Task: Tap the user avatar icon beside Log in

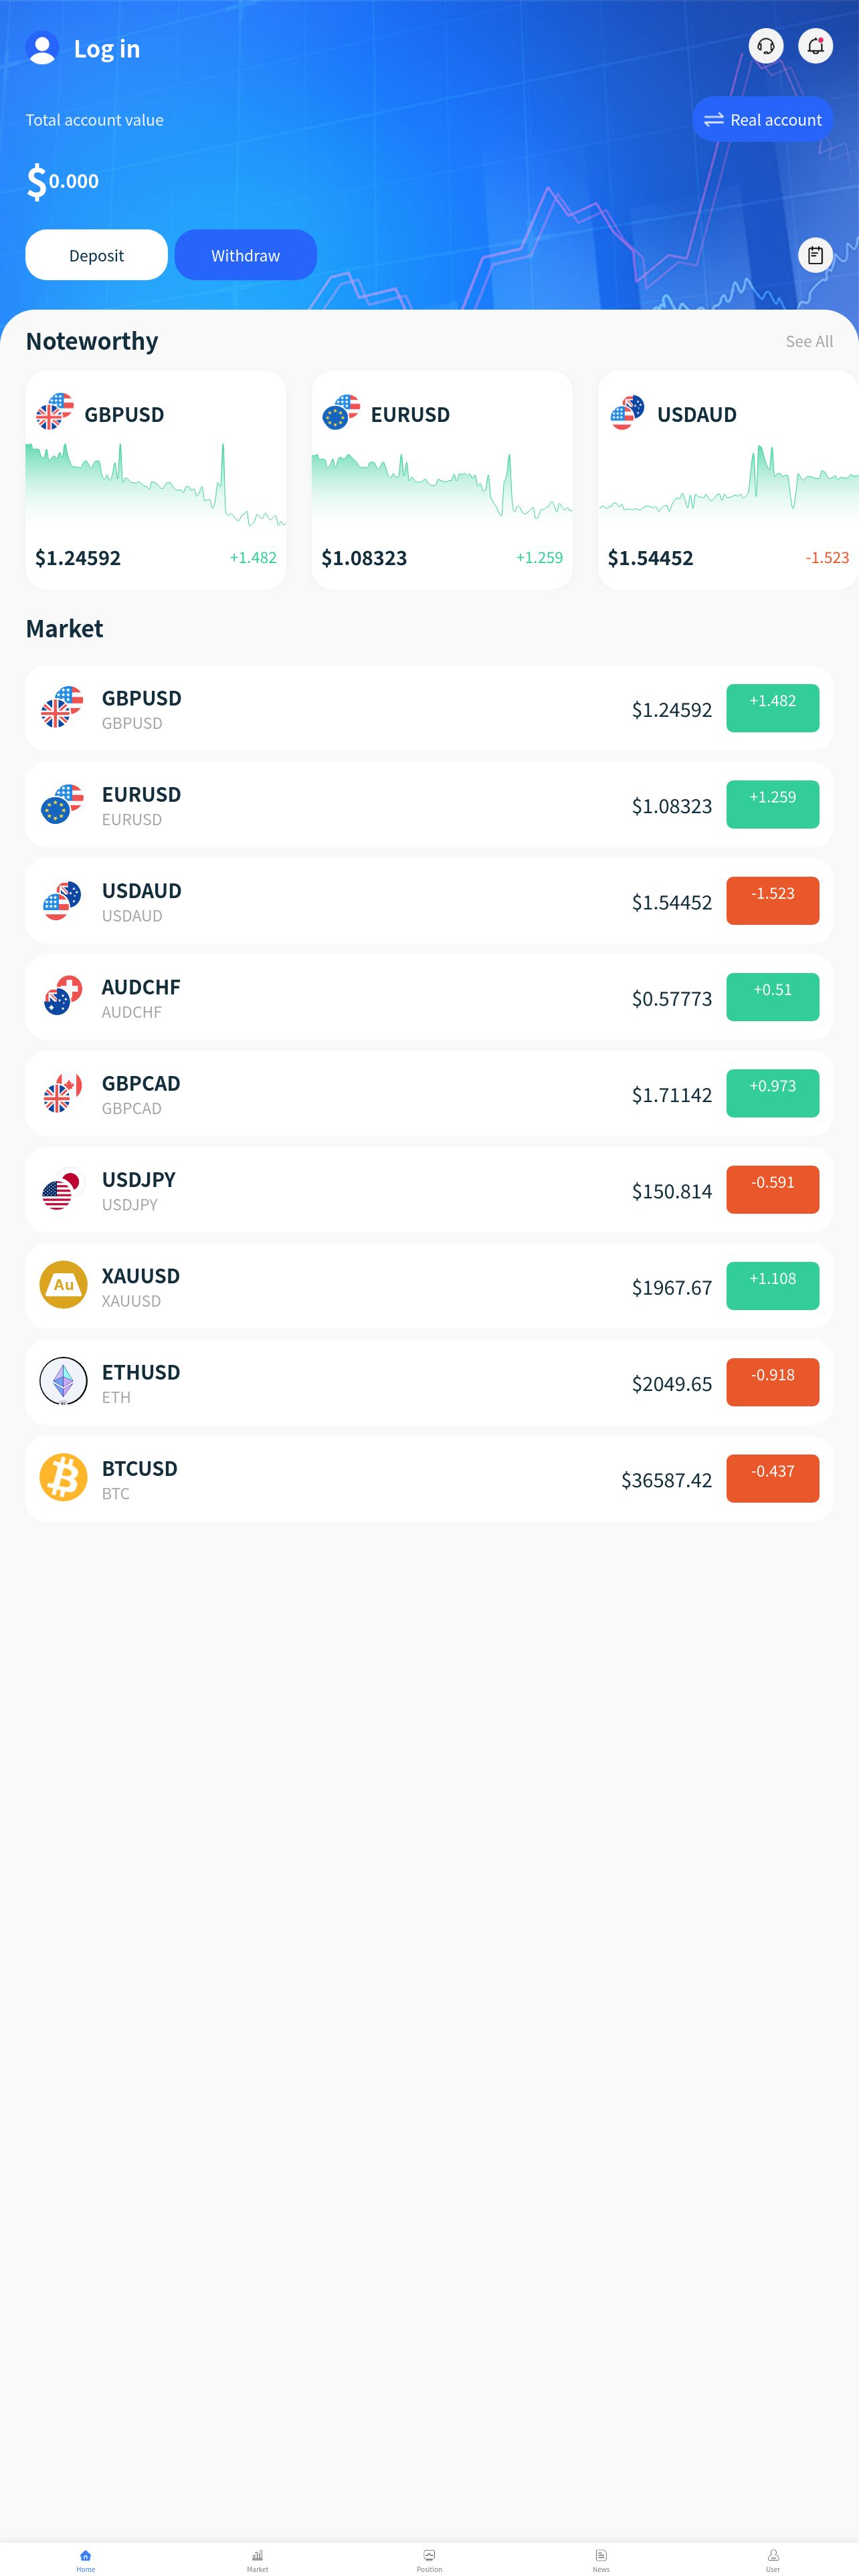Action: tap(42, 48)
